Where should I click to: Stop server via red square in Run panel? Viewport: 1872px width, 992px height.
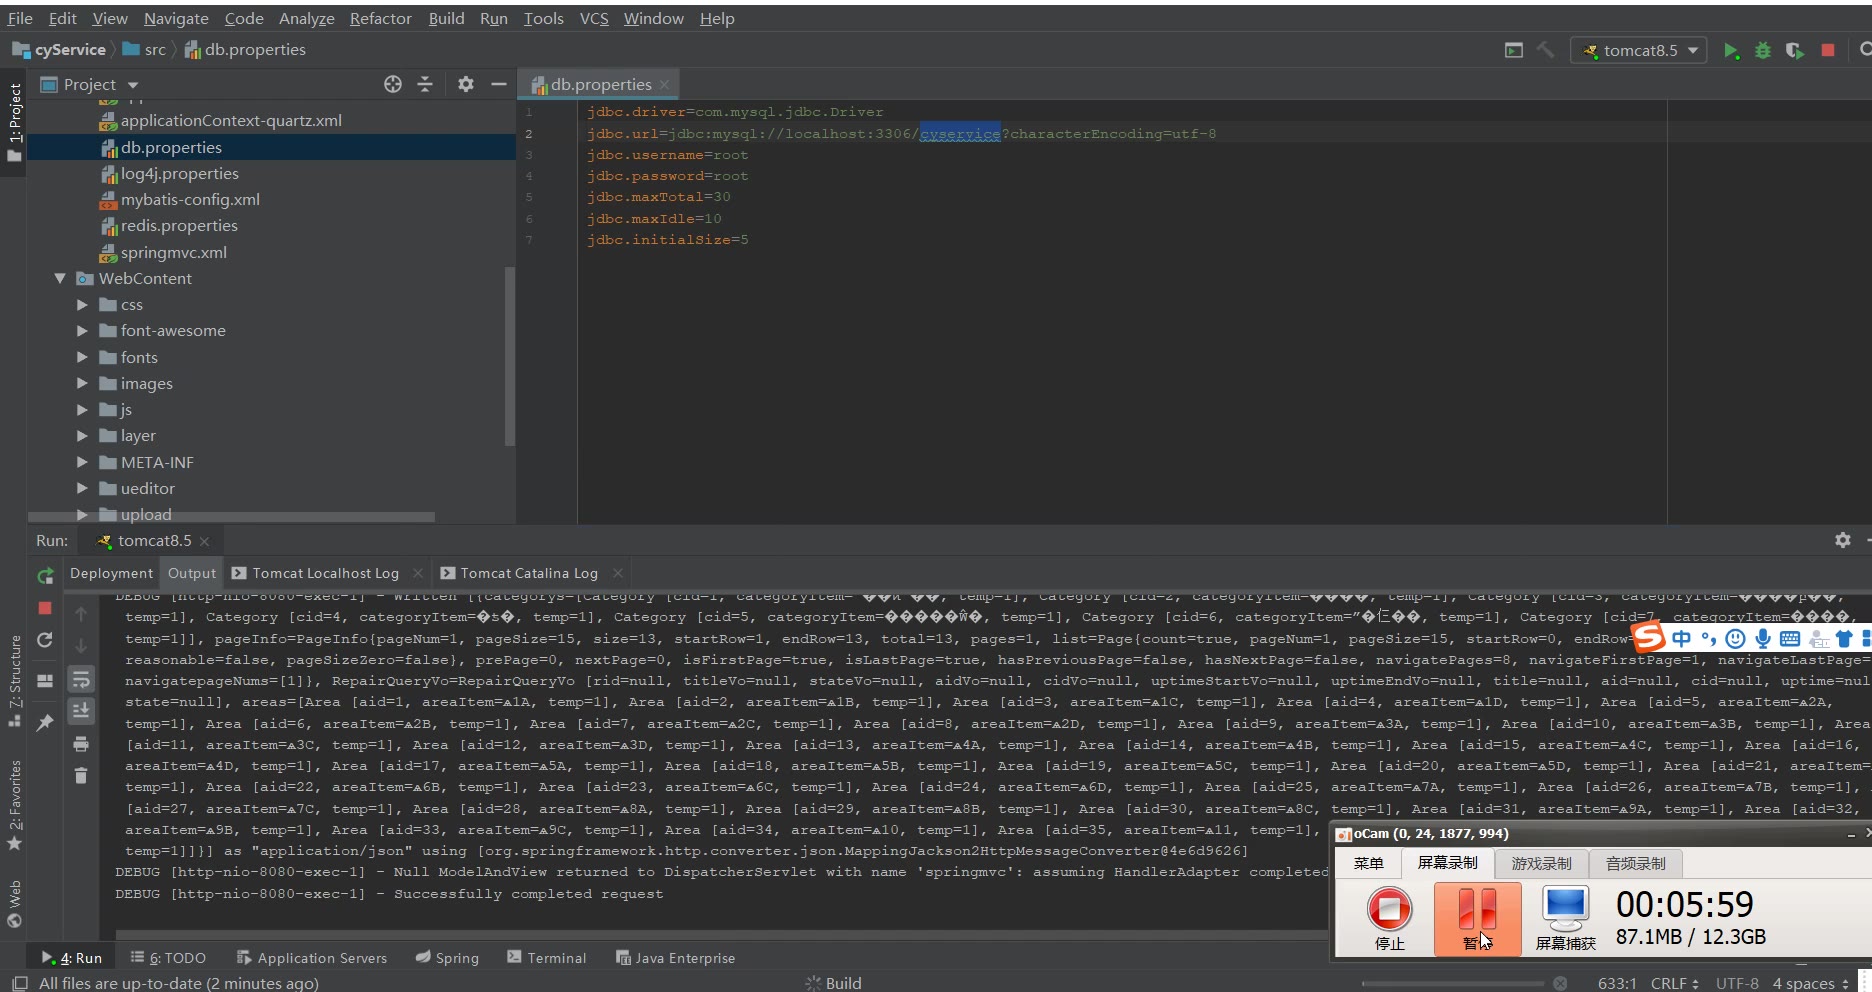point(45,608)
